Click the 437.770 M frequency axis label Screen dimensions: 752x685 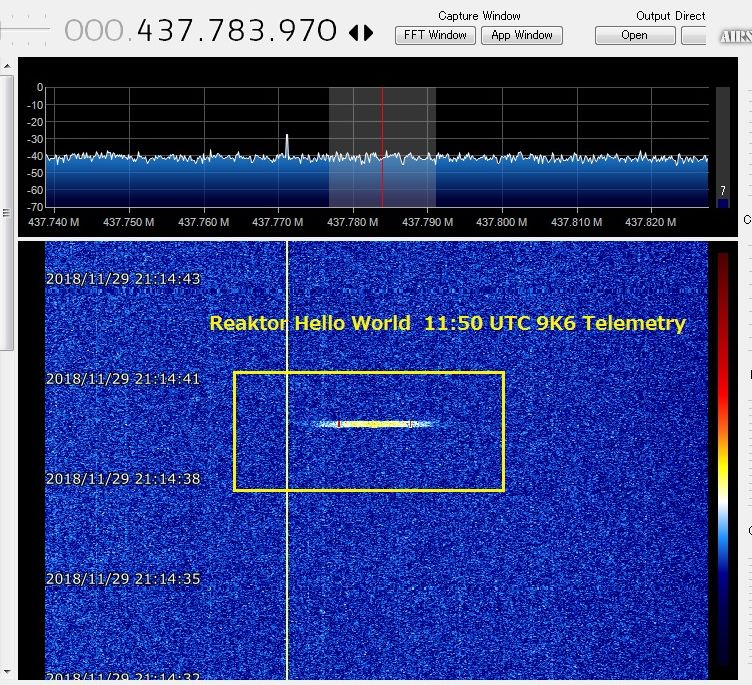[x=278, y=222]
